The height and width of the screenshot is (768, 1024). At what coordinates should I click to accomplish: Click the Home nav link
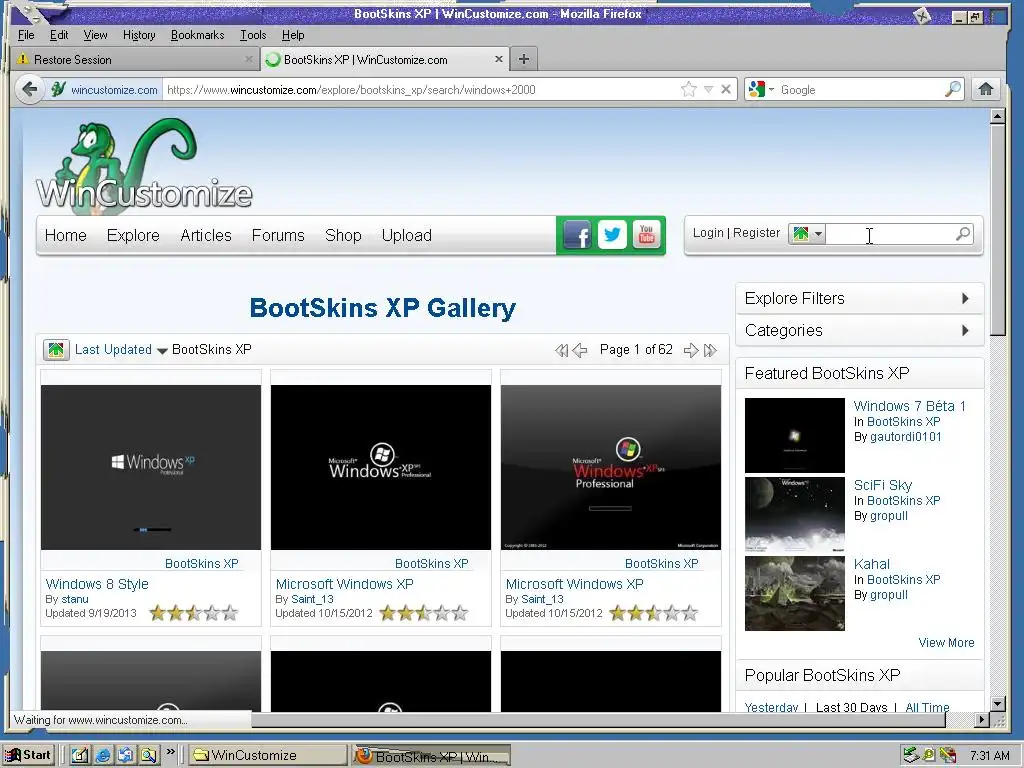65,235
